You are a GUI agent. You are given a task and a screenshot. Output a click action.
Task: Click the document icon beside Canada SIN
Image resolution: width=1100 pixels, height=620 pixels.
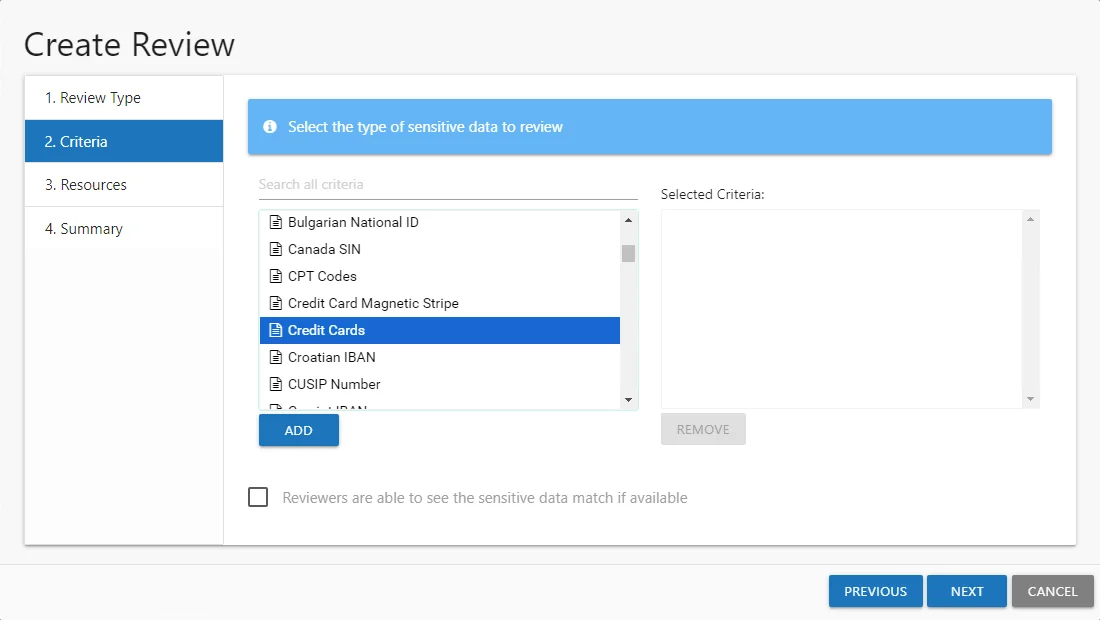coord(276,249)
